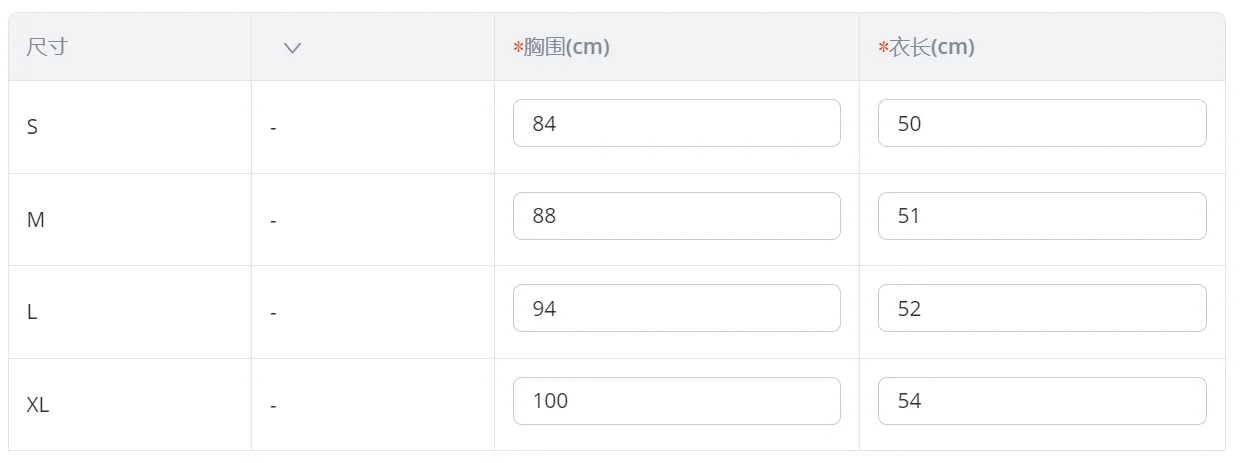Screen dimensions: 1243x463
Task: Click the length input for size M
Action: point(1041,216)
